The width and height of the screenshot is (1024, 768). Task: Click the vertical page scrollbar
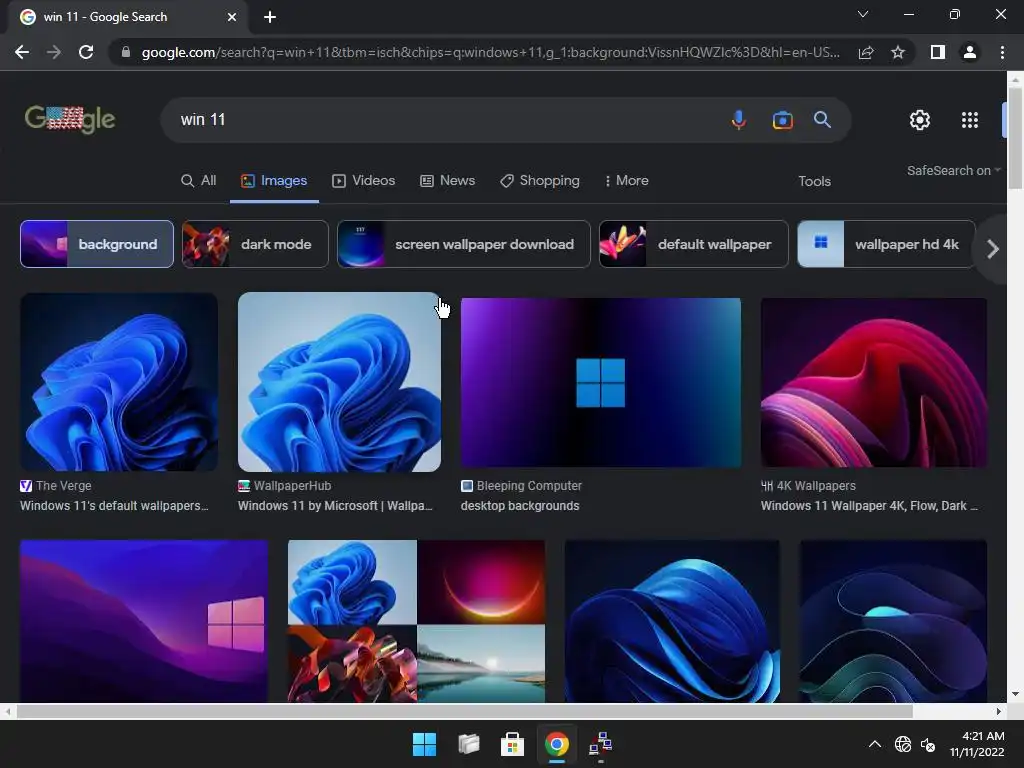click(1015, 137)
